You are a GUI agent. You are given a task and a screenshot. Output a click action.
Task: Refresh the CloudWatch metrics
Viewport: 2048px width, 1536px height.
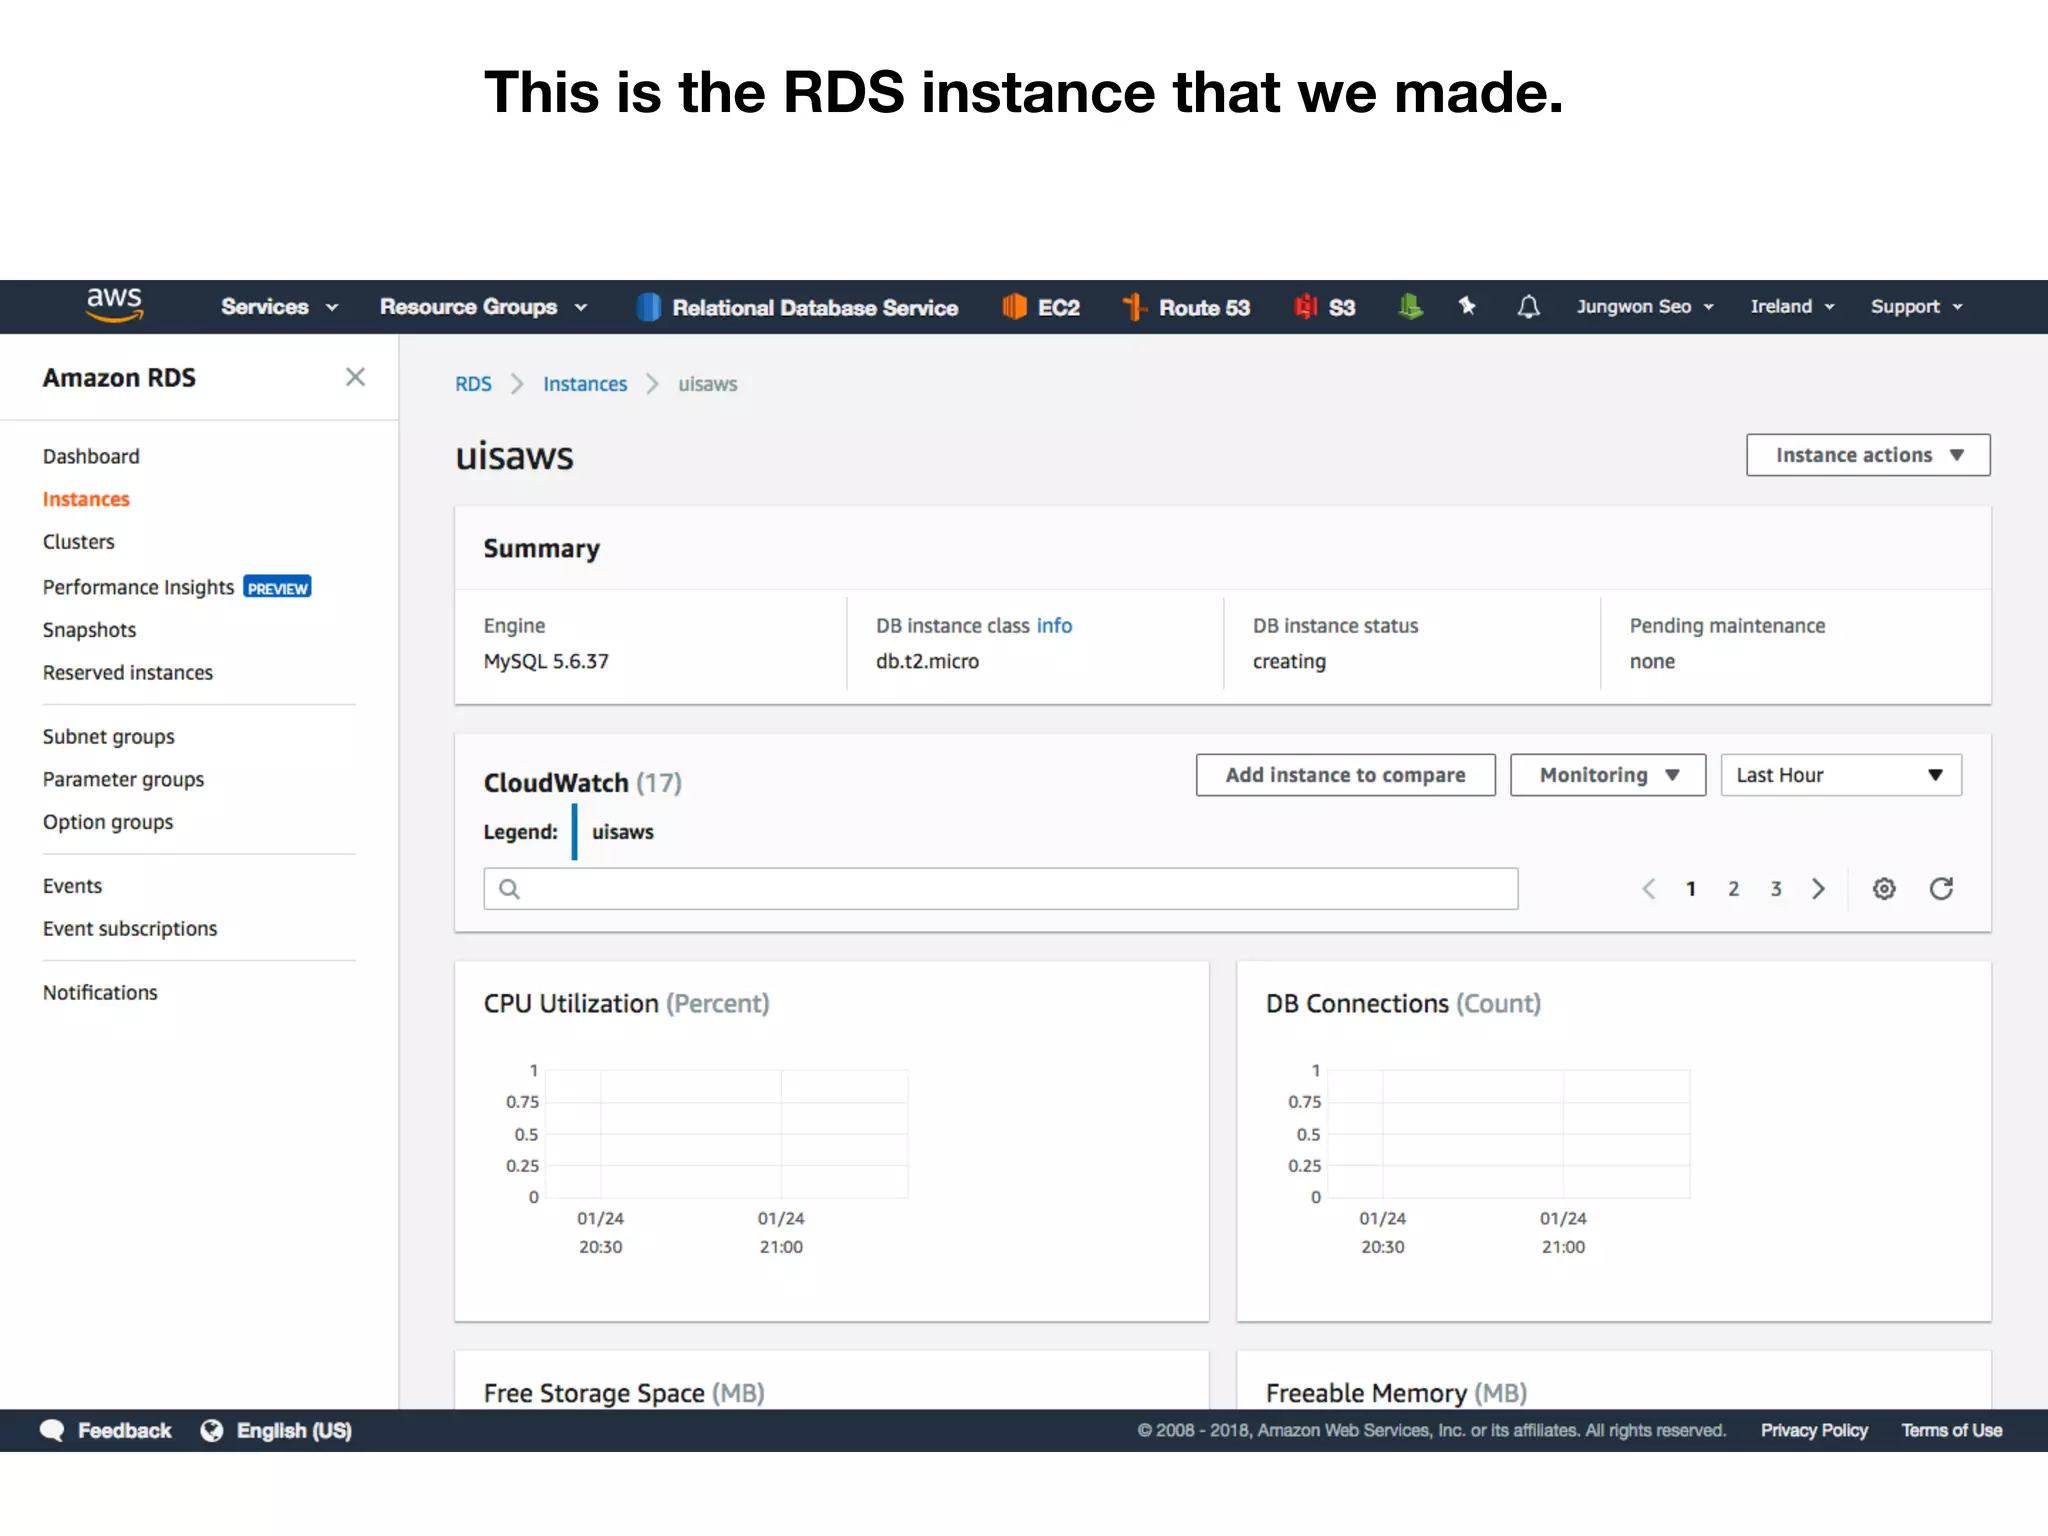(1941, 888)
